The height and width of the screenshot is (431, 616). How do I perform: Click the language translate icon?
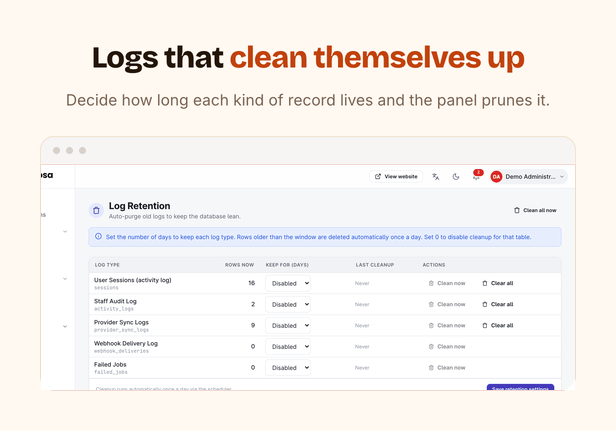pyautogui.click(x=436, y=177)
